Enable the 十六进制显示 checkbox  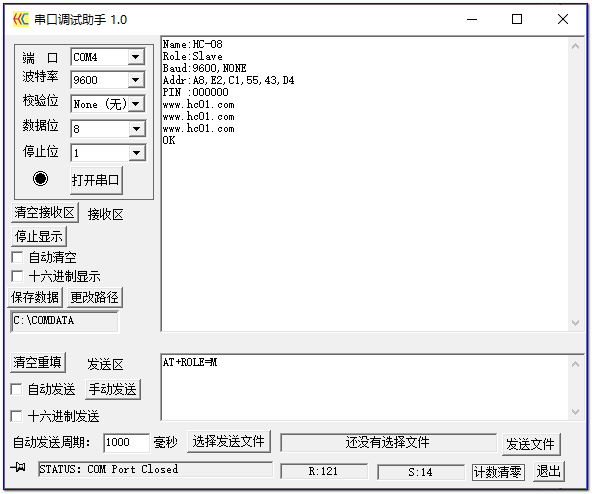pyautogui.click(x=17, y=276)
